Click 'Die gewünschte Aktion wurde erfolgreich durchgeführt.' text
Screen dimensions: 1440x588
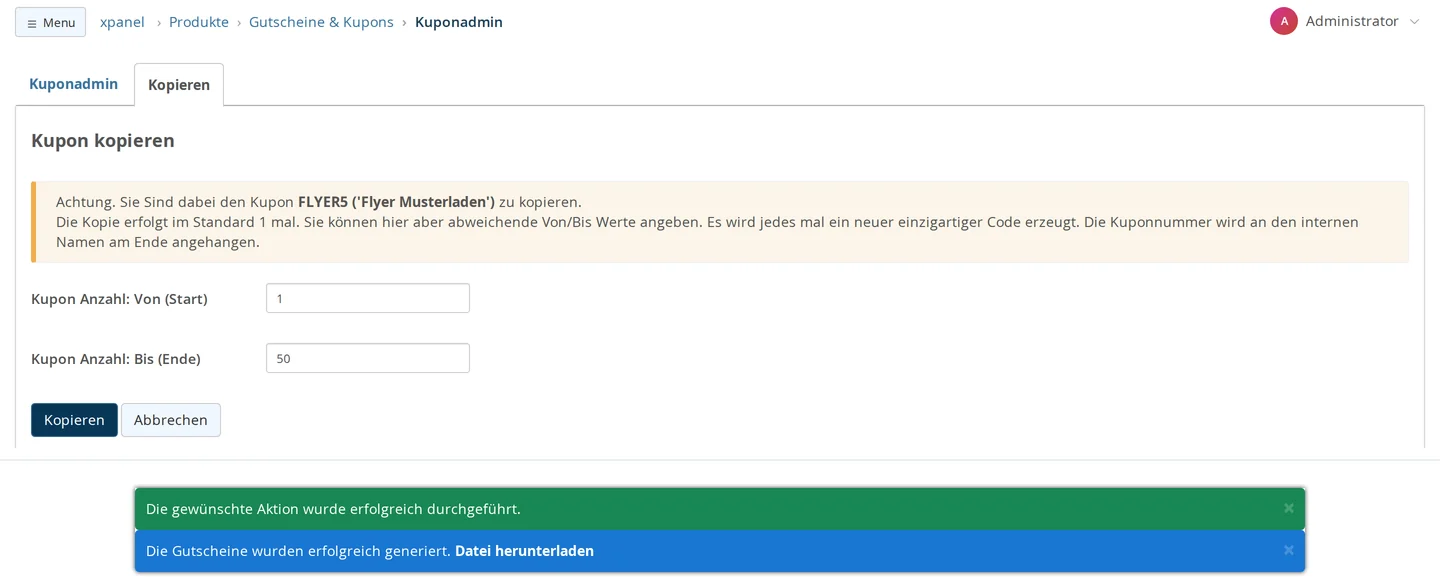coord(333,509)
